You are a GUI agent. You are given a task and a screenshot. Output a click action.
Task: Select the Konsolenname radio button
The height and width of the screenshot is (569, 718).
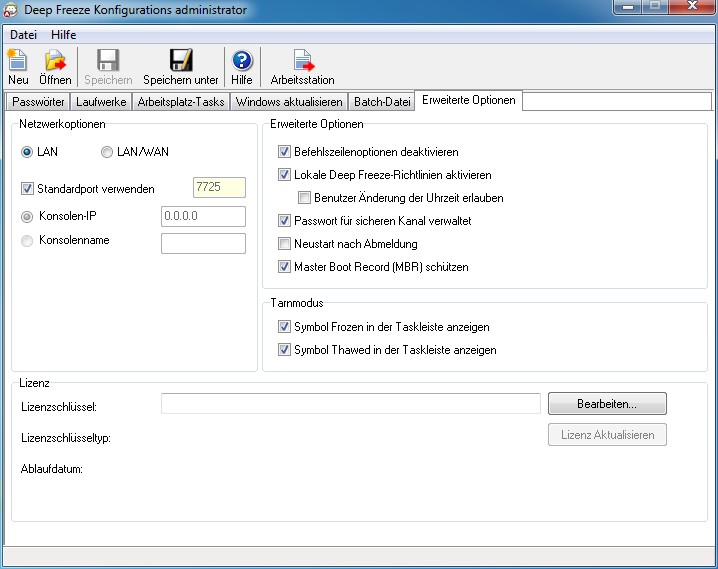coord(27,240)
